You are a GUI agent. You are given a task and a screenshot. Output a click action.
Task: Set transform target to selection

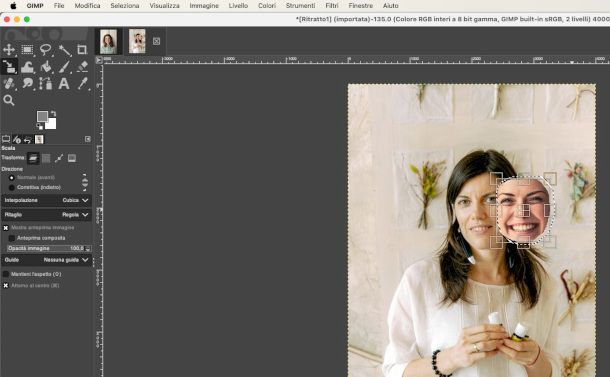(x=46, y=158)
